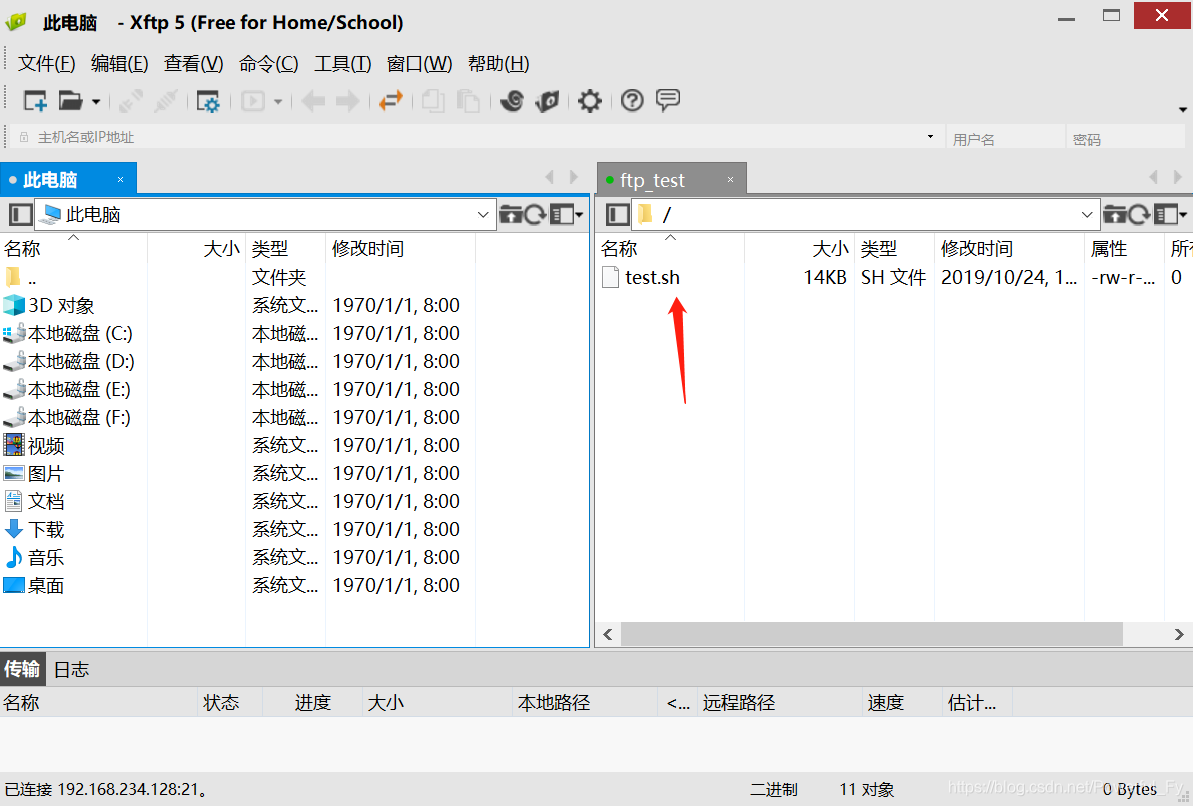This screenshot has height=806, width=1193.
Task: Close the ftp_test tab
Action: [x=730, y=180]
